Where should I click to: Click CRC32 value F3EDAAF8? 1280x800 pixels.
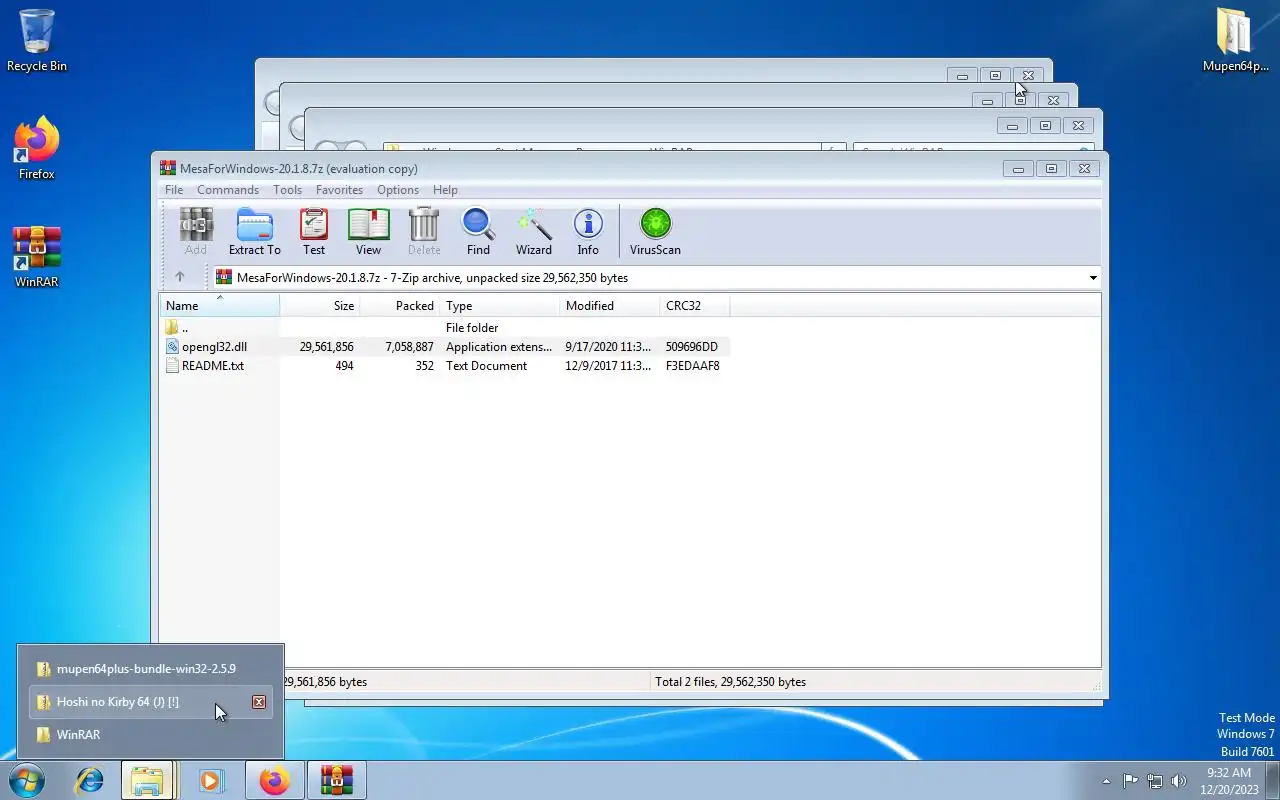click(692, 366)
